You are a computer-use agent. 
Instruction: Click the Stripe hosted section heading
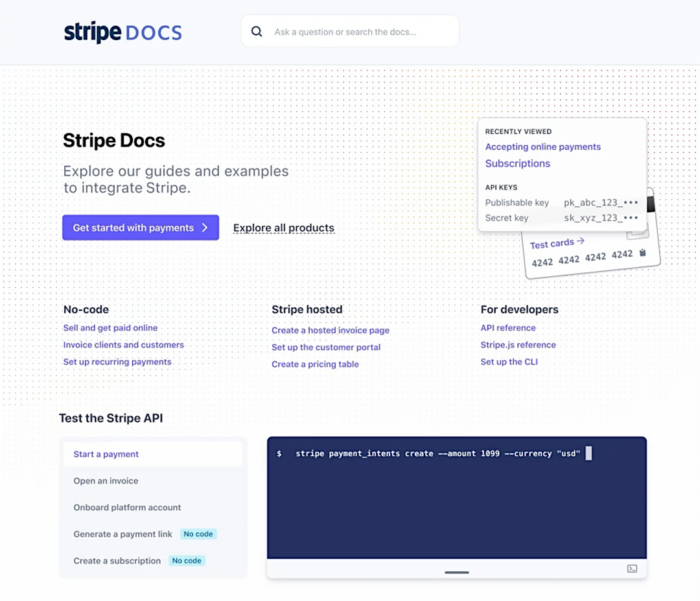click(307, 309)
